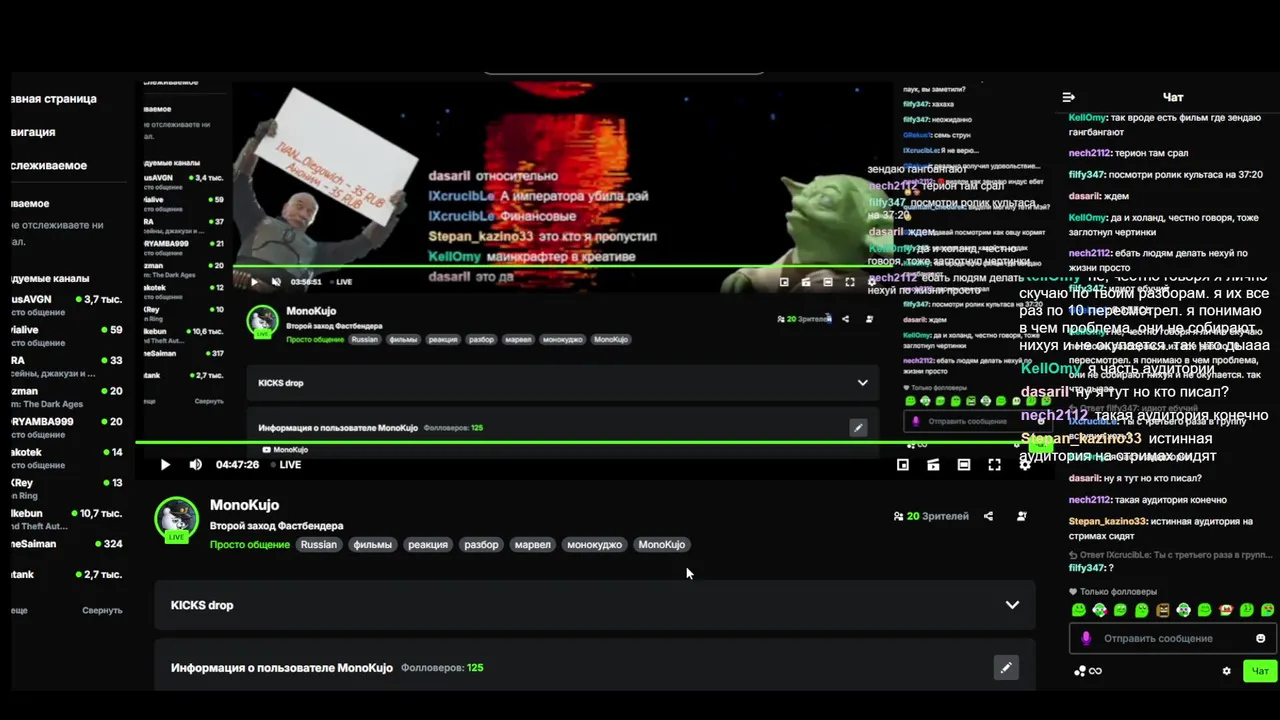Open the Навигация sidebar item
This screenshot has height=720, width=1280.
[33, 132]
